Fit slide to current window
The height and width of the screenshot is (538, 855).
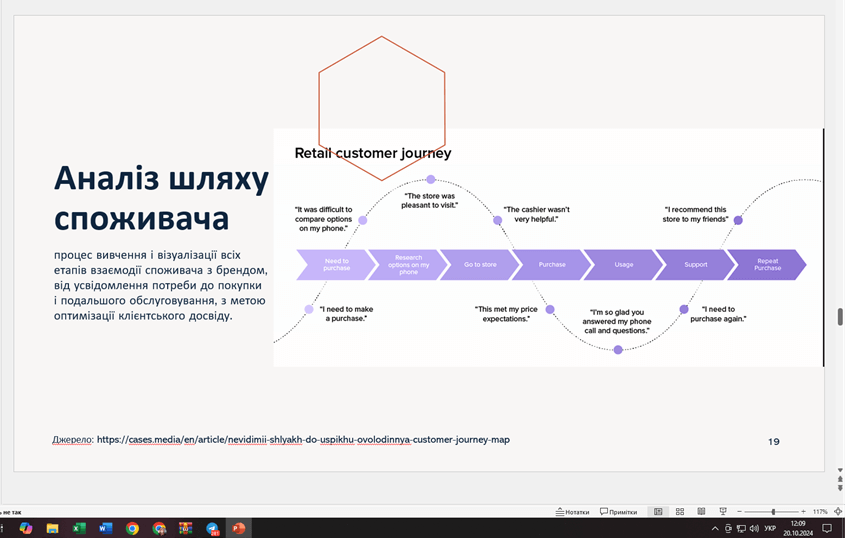click(x=840, y=511)
